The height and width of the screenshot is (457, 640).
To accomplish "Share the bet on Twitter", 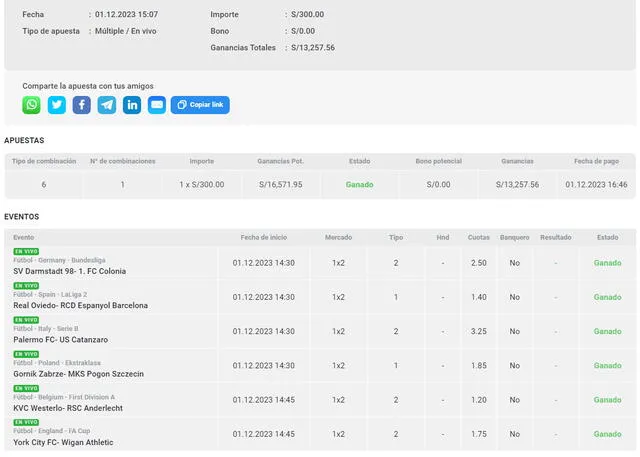I will click(57, 105).
